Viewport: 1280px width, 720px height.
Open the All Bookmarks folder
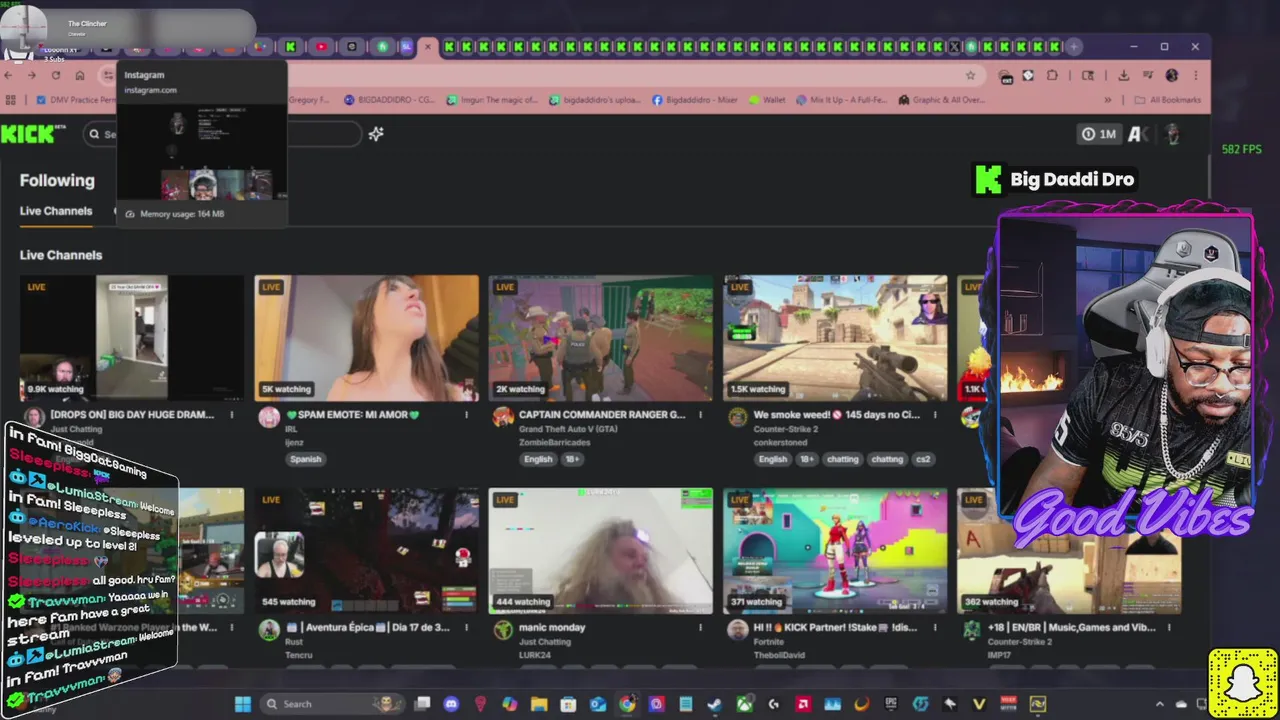point(1167,100)
